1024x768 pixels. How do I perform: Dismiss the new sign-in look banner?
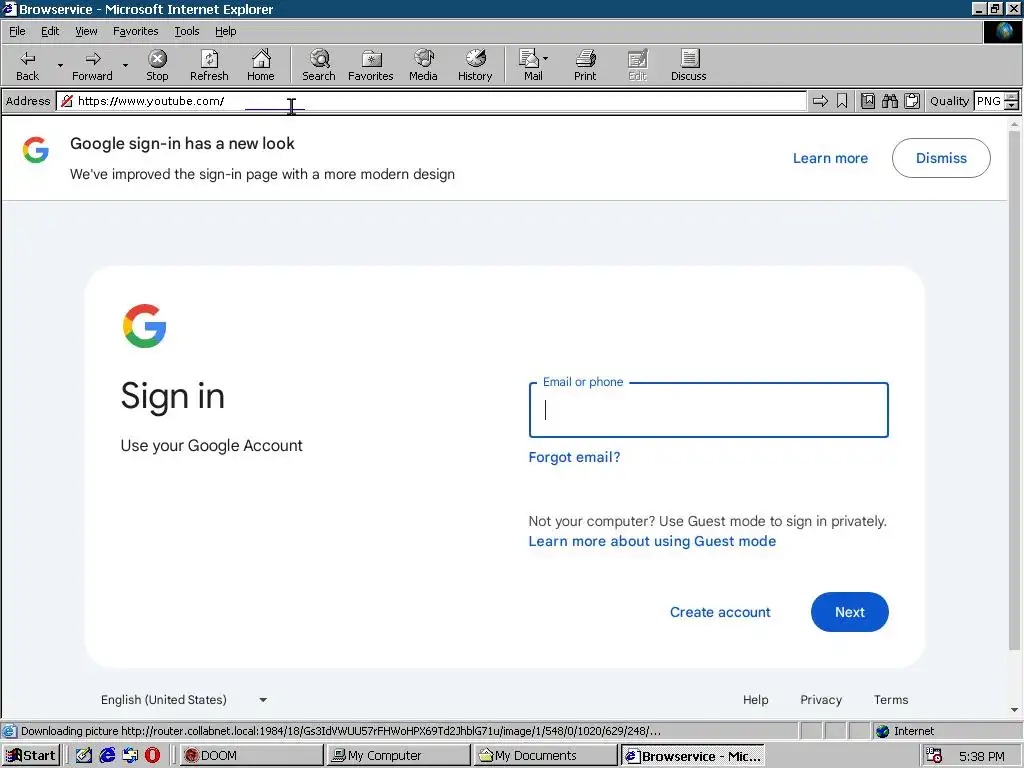click(x=941, y=158)
